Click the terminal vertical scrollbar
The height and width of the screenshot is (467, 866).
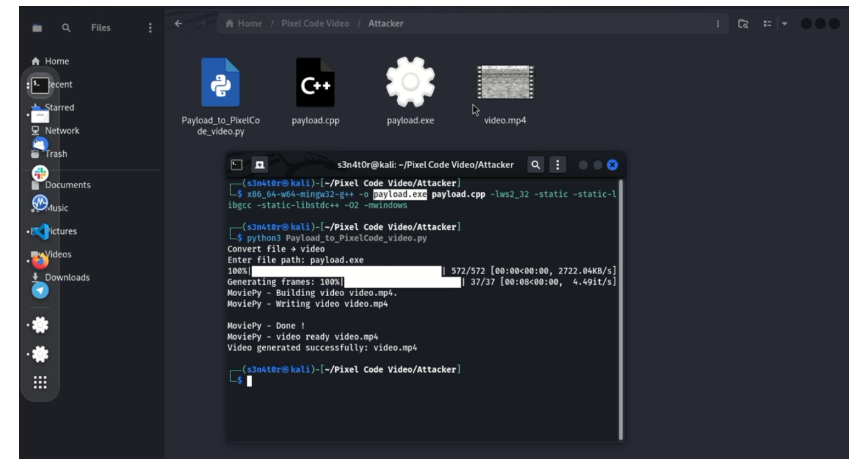point(621,309)
